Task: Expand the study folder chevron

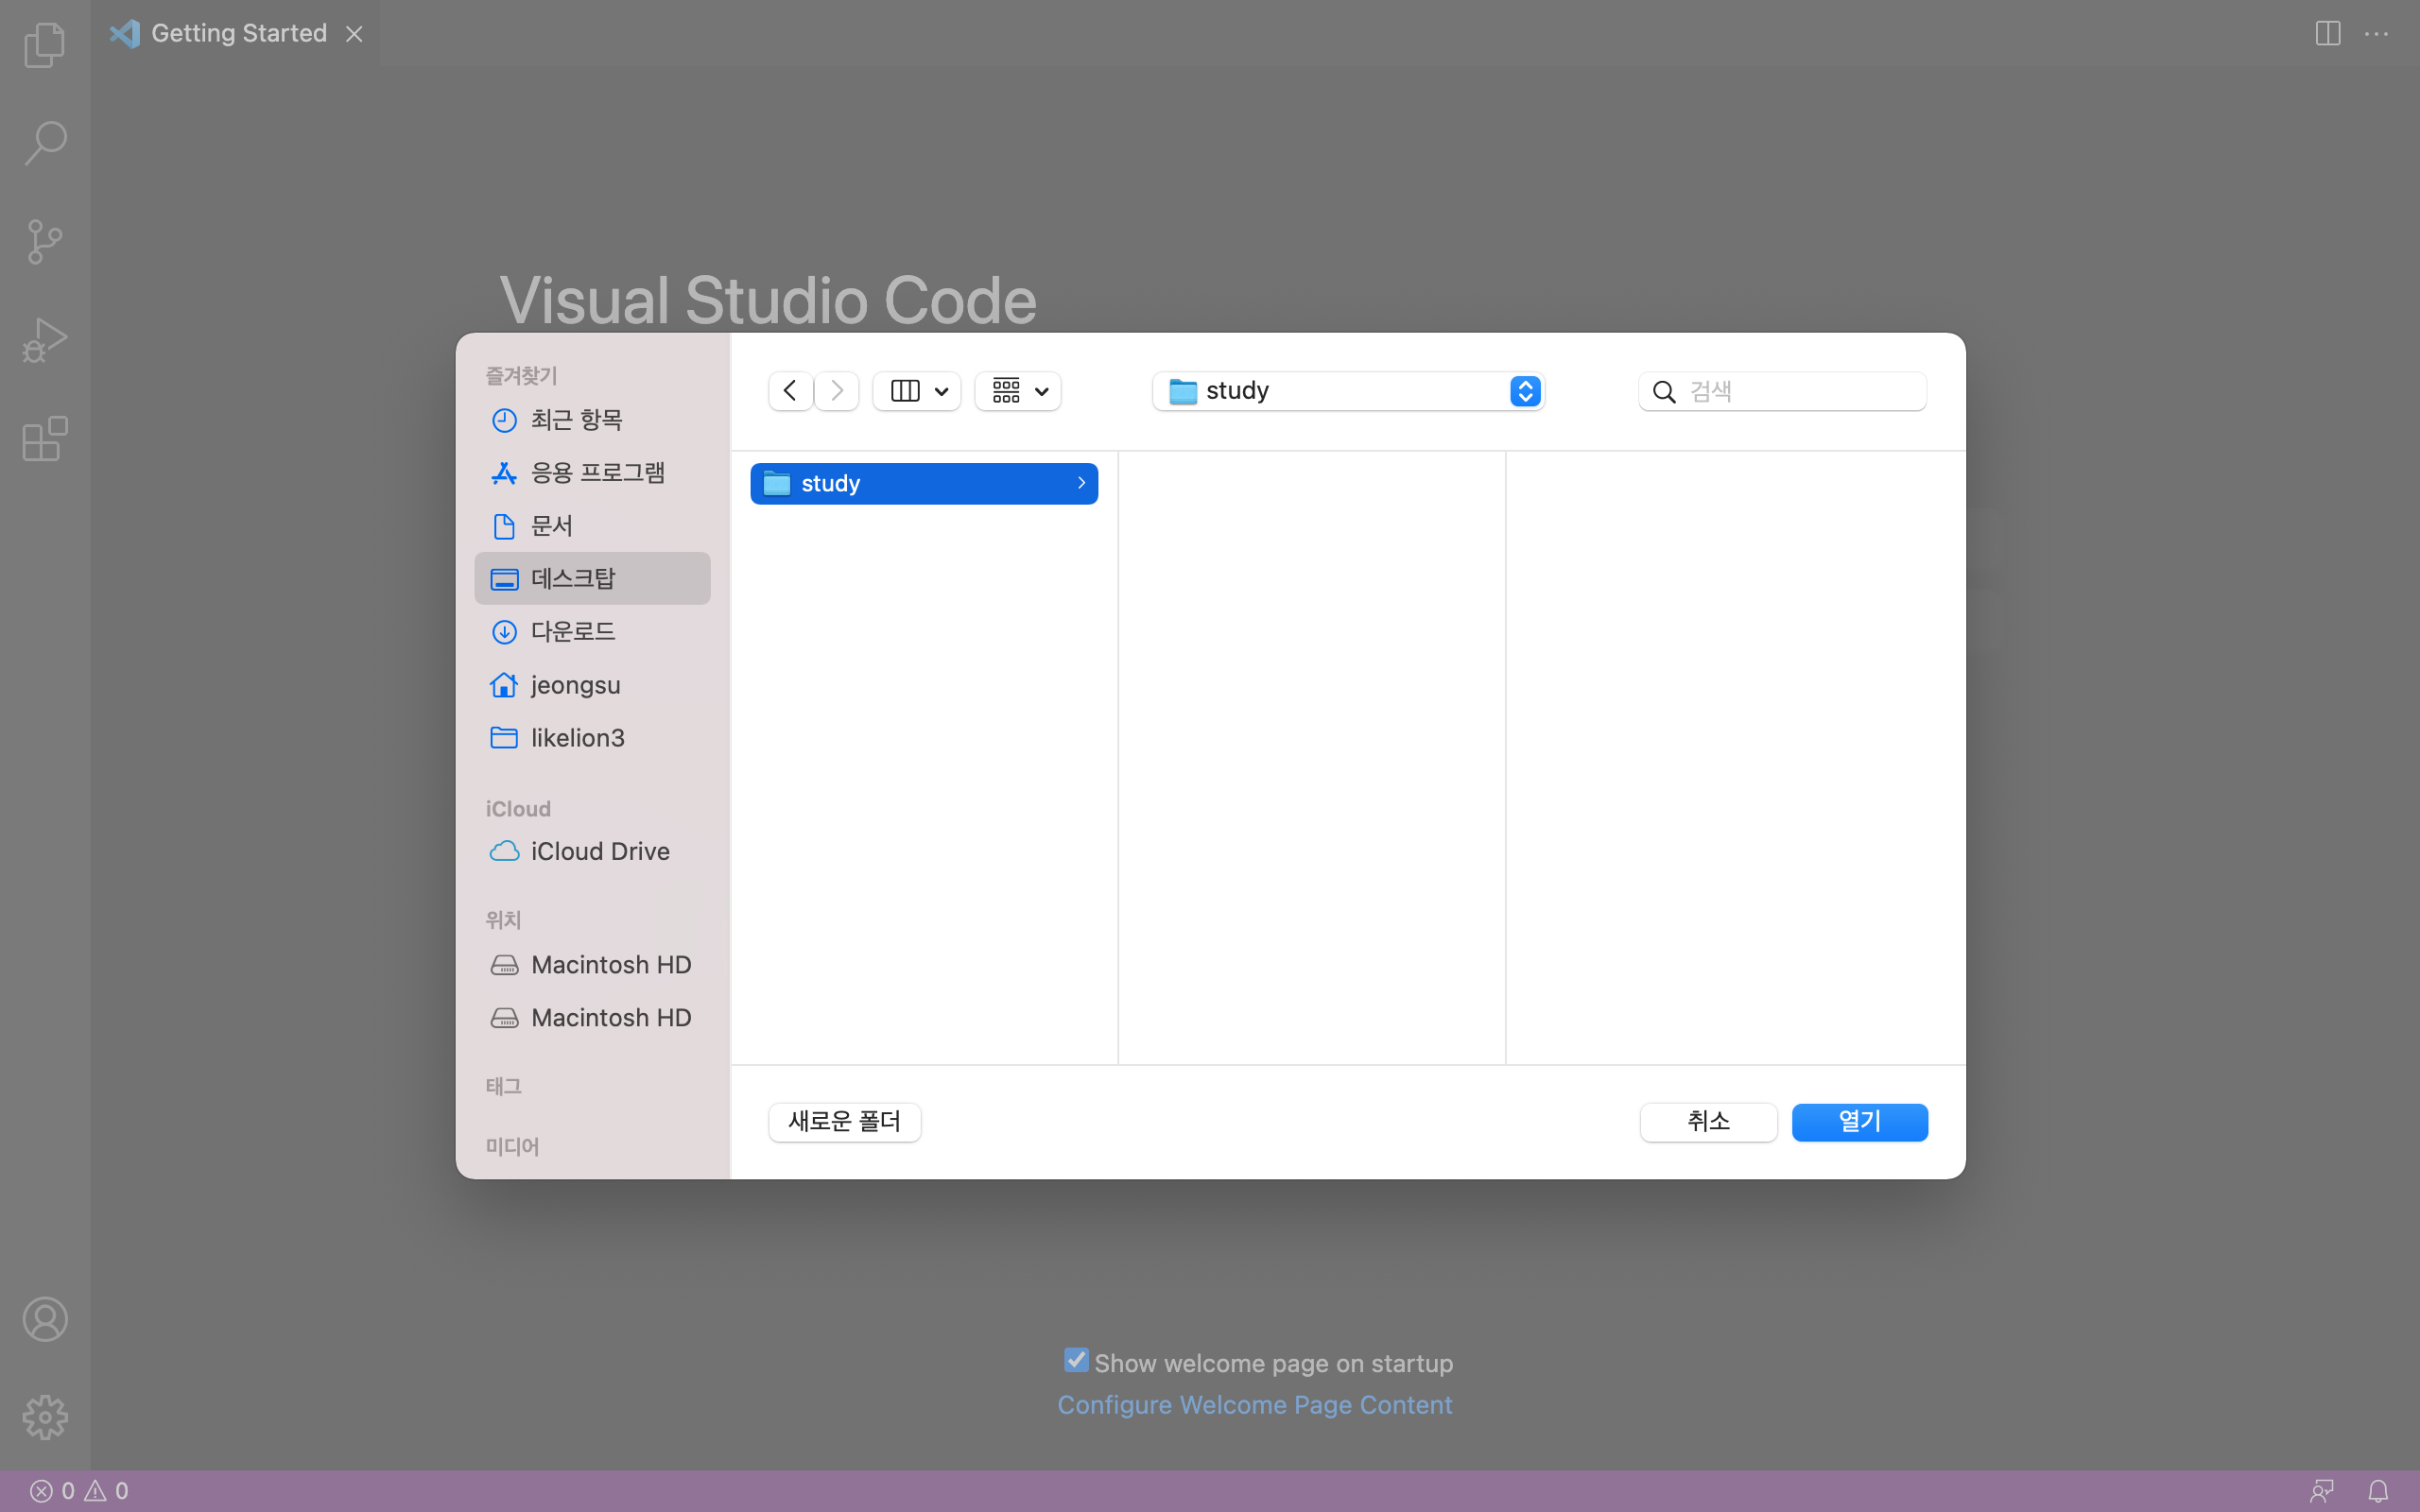Action: pyautogui.click(x=1081, y=483)
